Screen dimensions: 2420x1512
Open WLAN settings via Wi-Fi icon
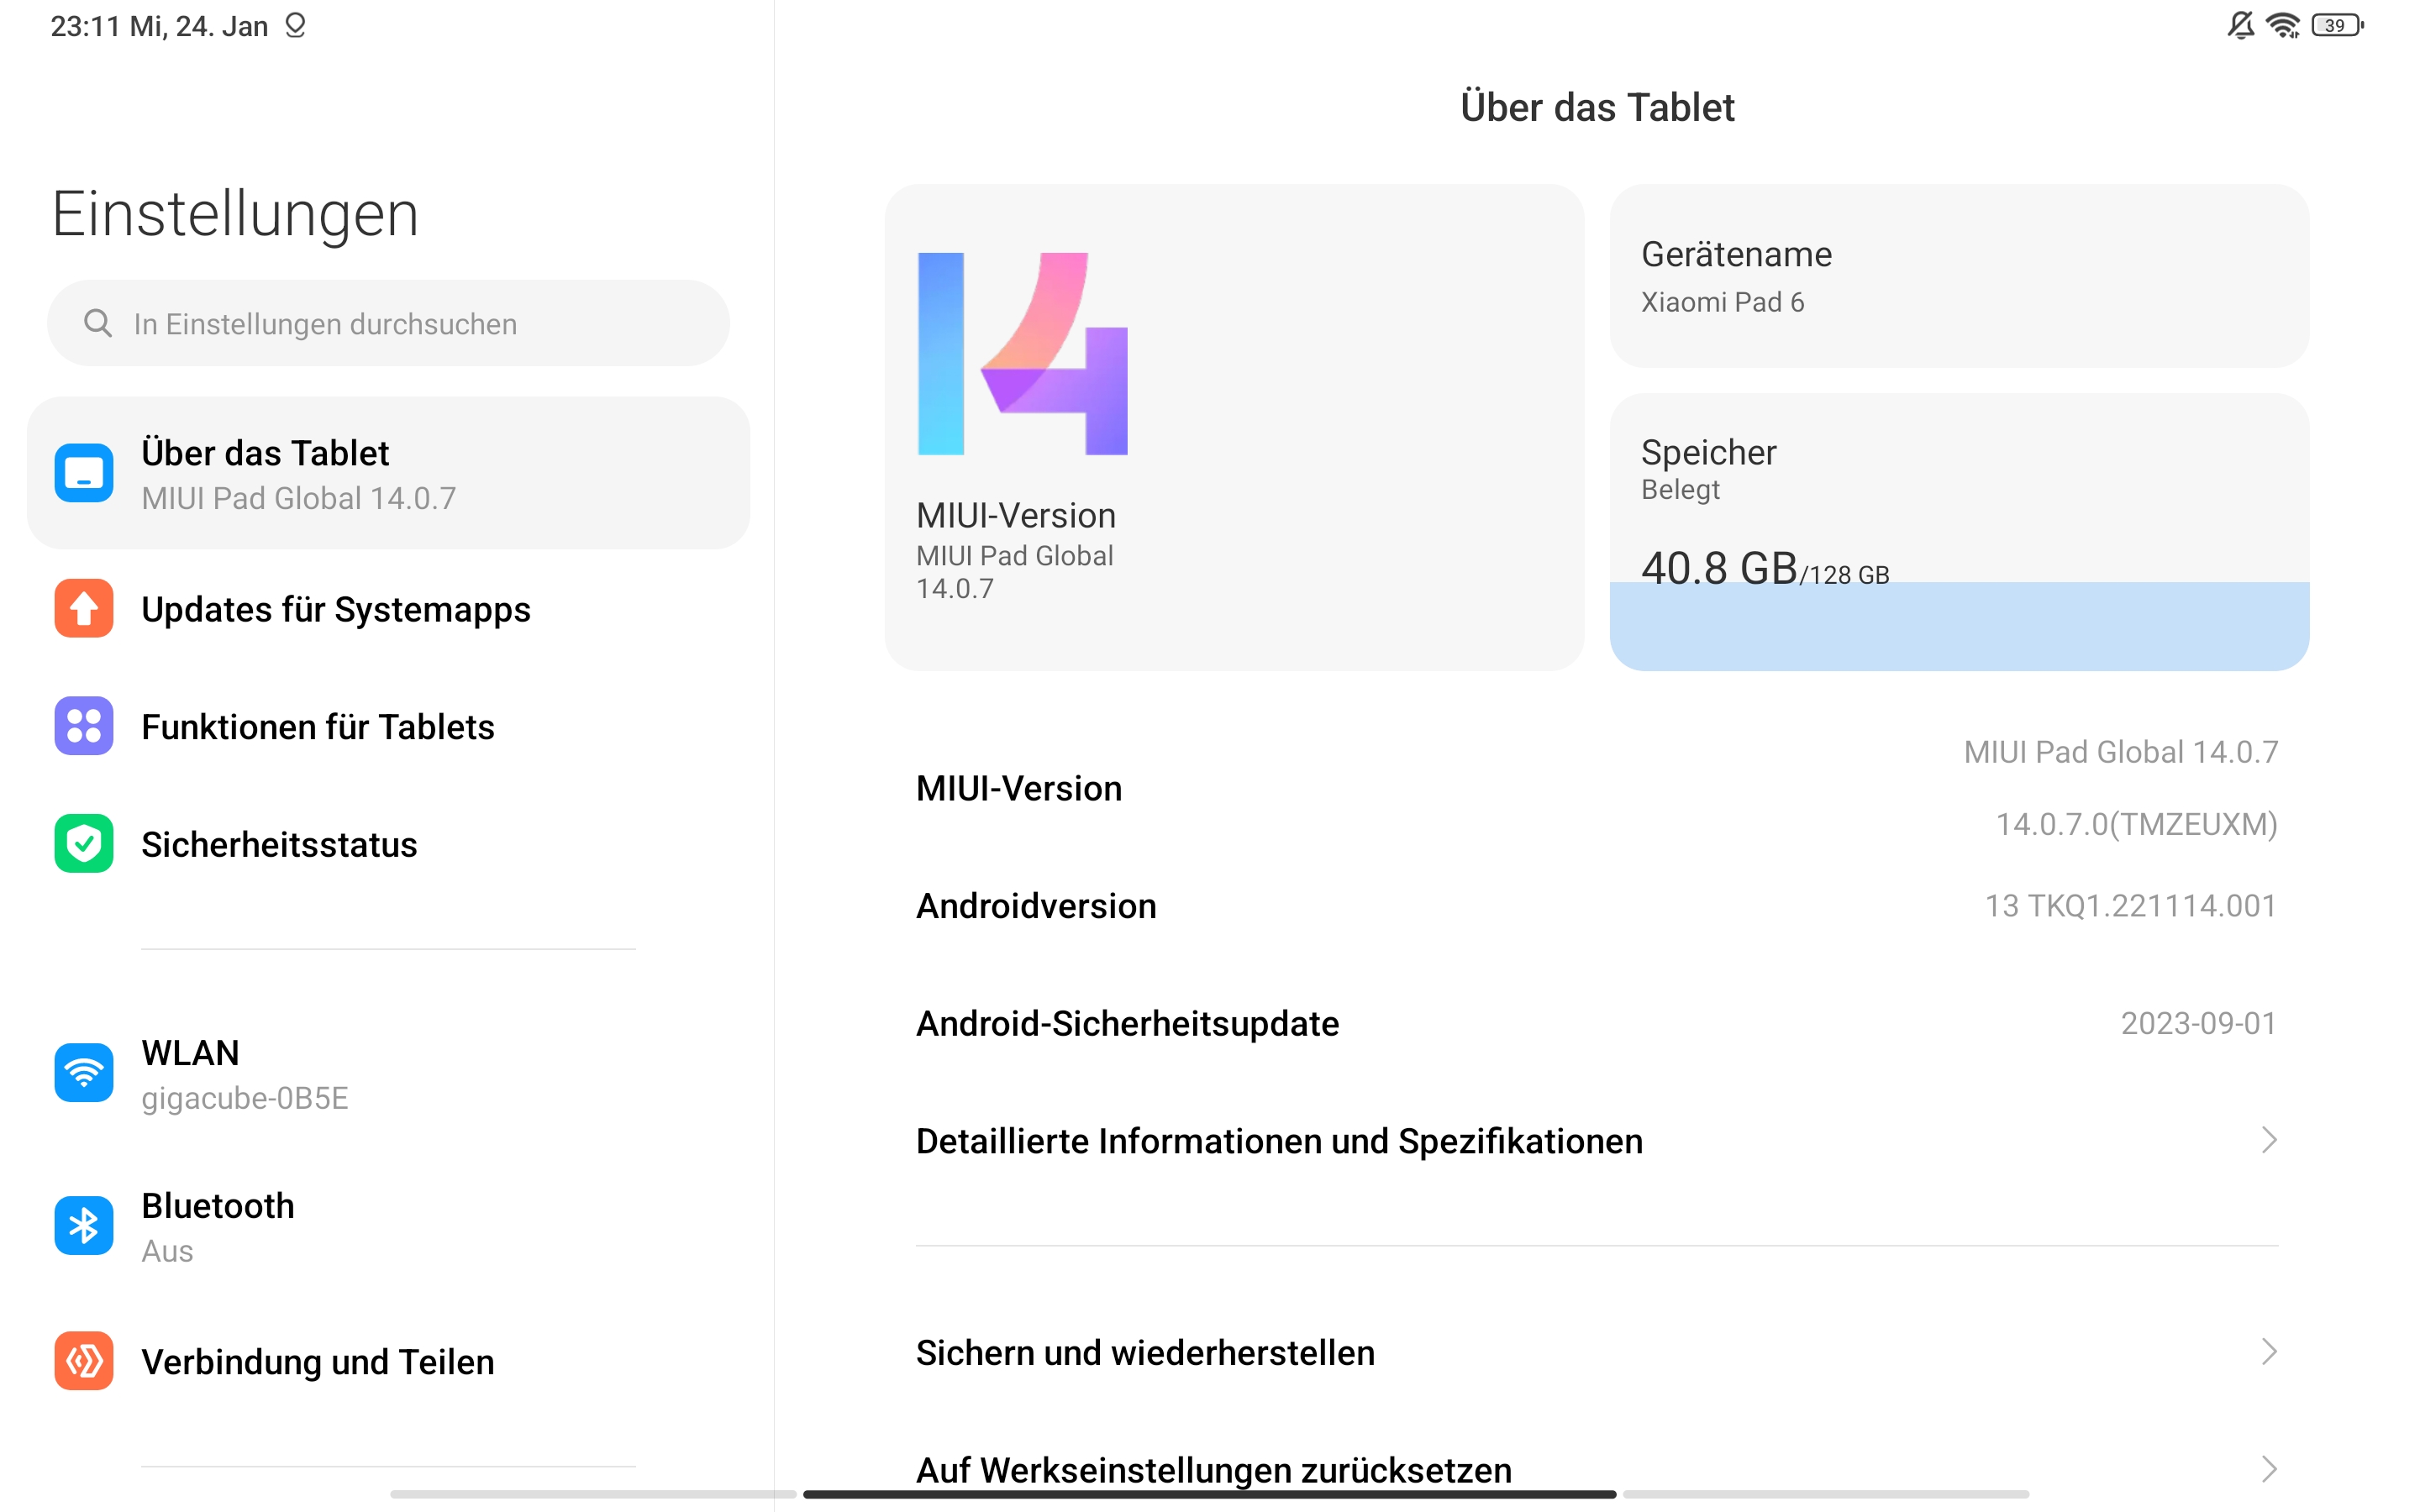[x=84, y=1073]
